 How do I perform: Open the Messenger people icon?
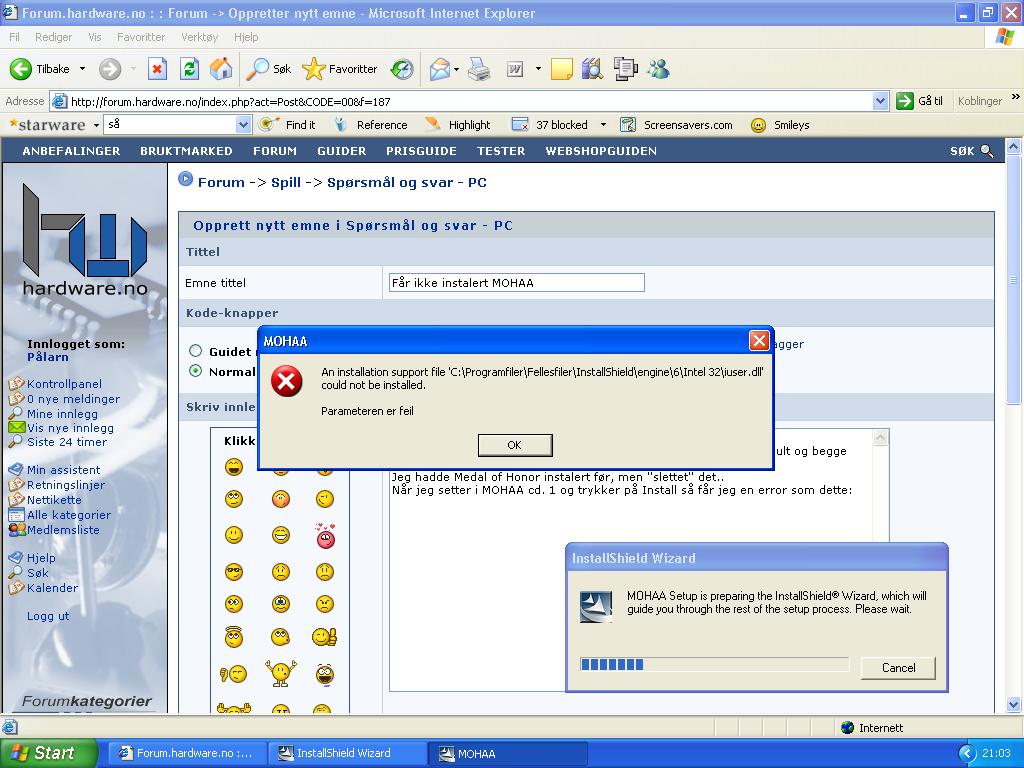click(x=658, y=69)
